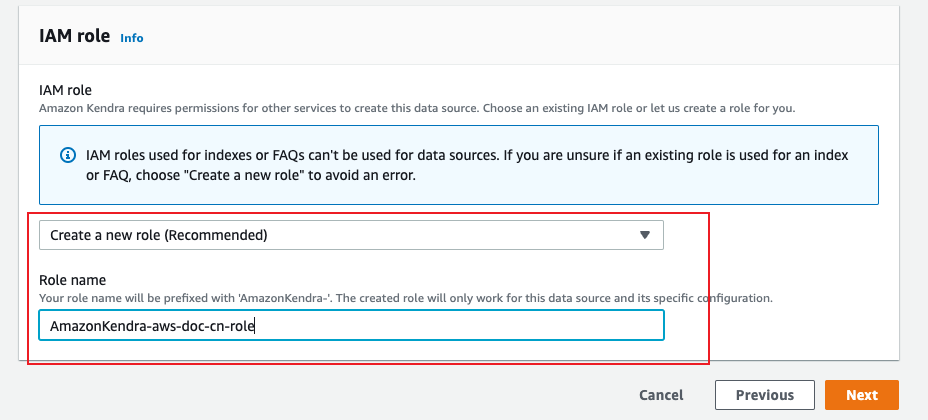Focus the Role name text field

pyautogui.click(x=351, y=325)
